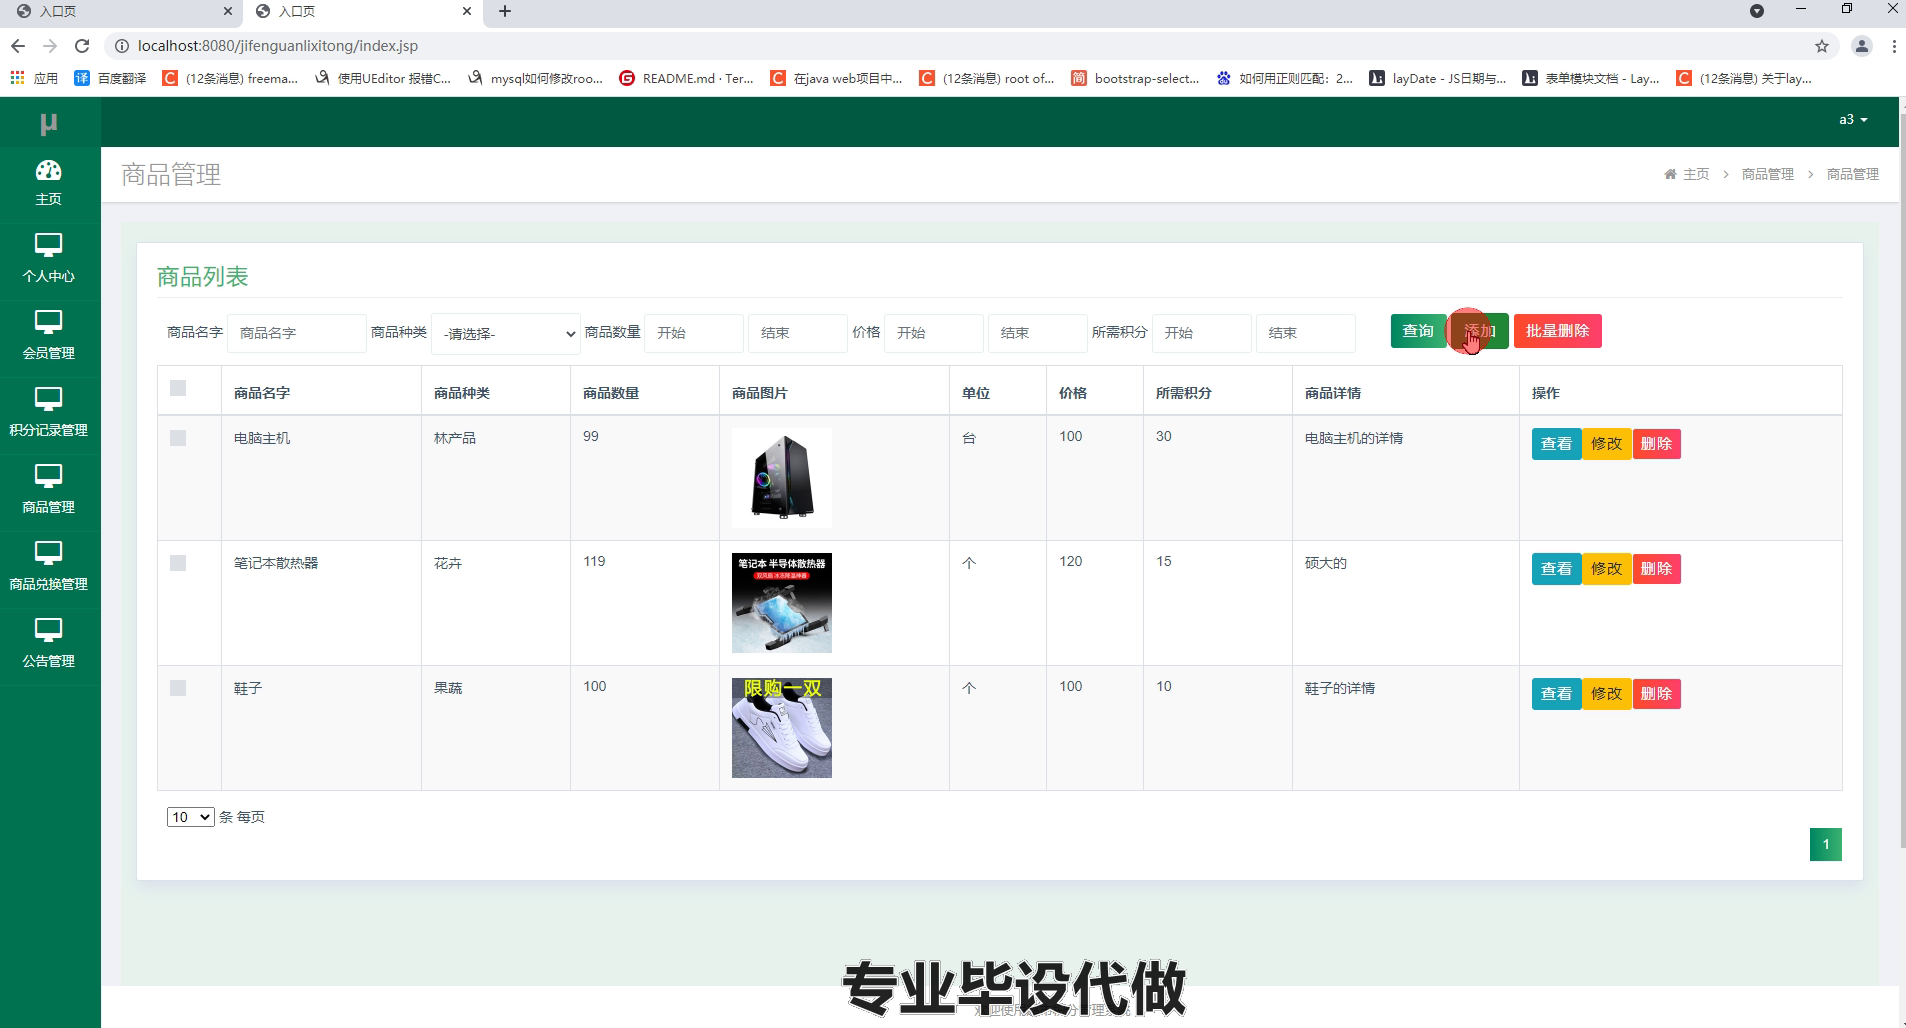The width and height of the screenshot is (1906, 1028).
Task: Open 公告管理 monitor icon in sidebar
Action: point(48,630)
